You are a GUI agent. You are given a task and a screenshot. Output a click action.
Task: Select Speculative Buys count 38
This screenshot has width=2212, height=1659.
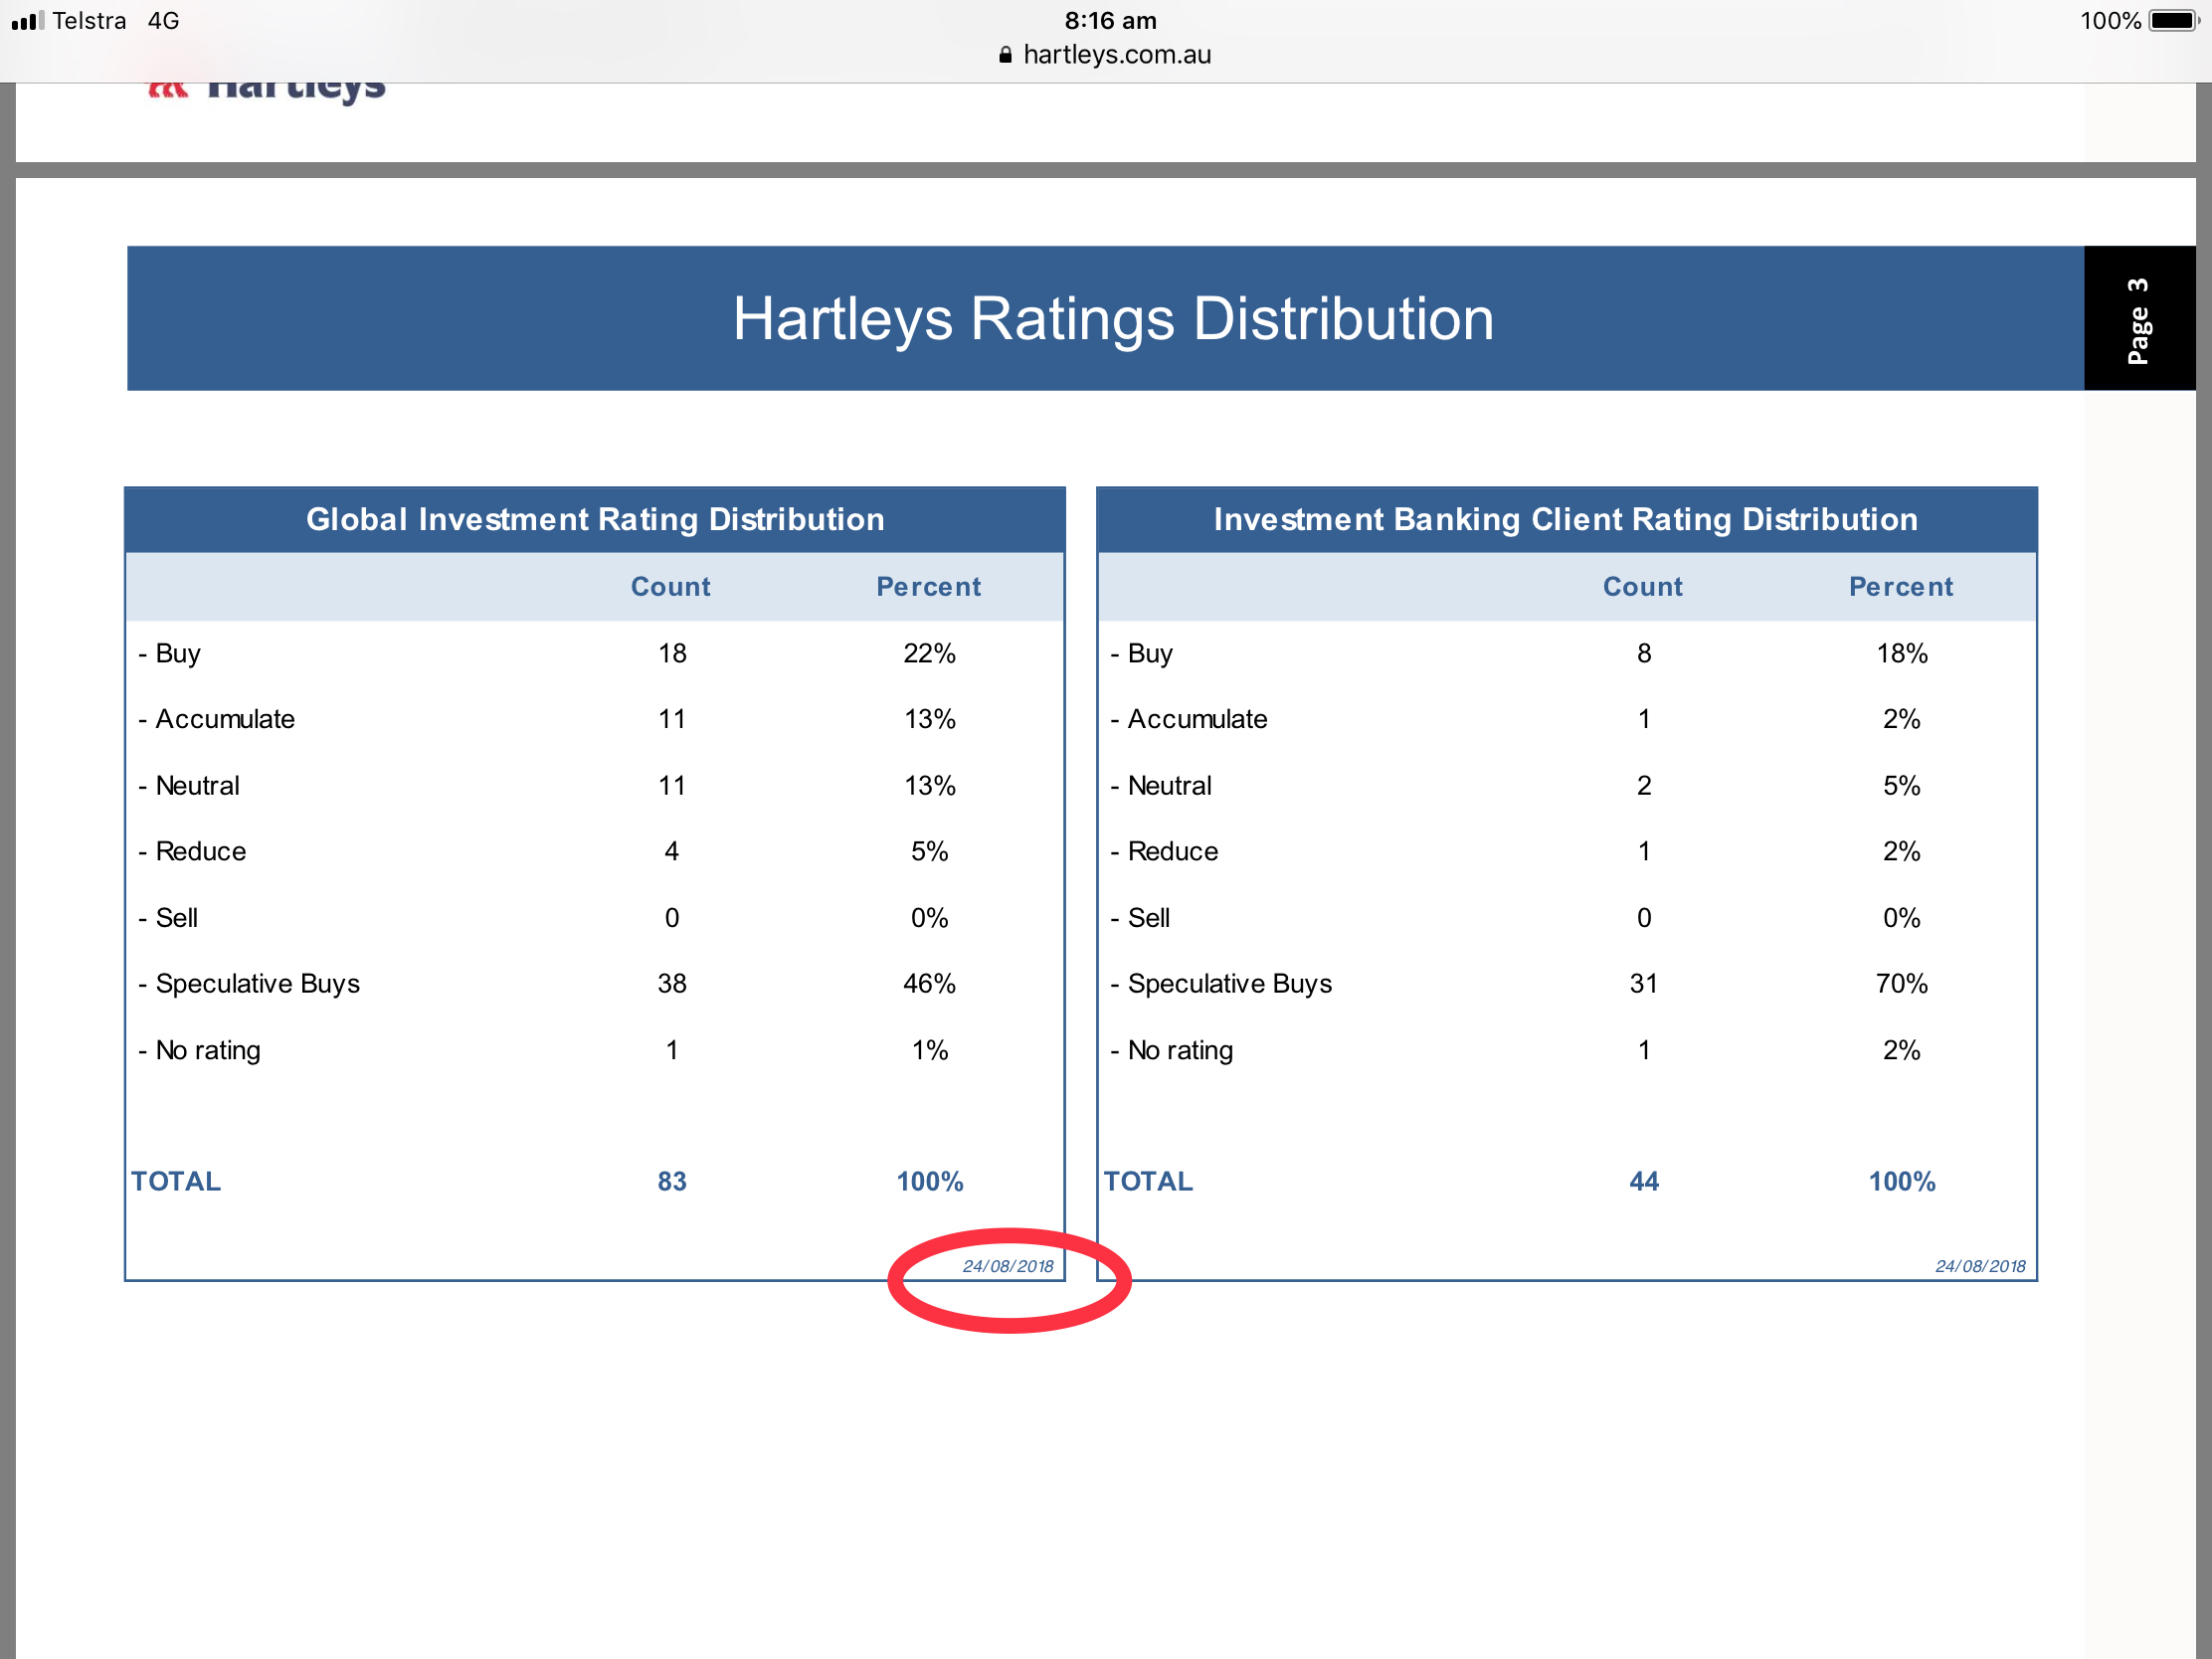(672, 984)
